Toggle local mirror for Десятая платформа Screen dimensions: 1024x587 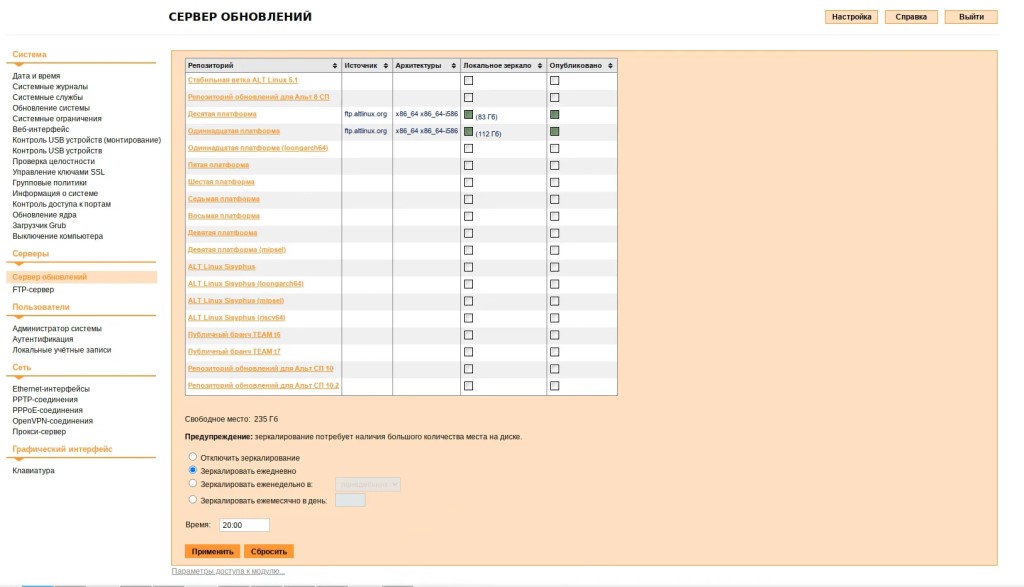(x=468, y=114)
